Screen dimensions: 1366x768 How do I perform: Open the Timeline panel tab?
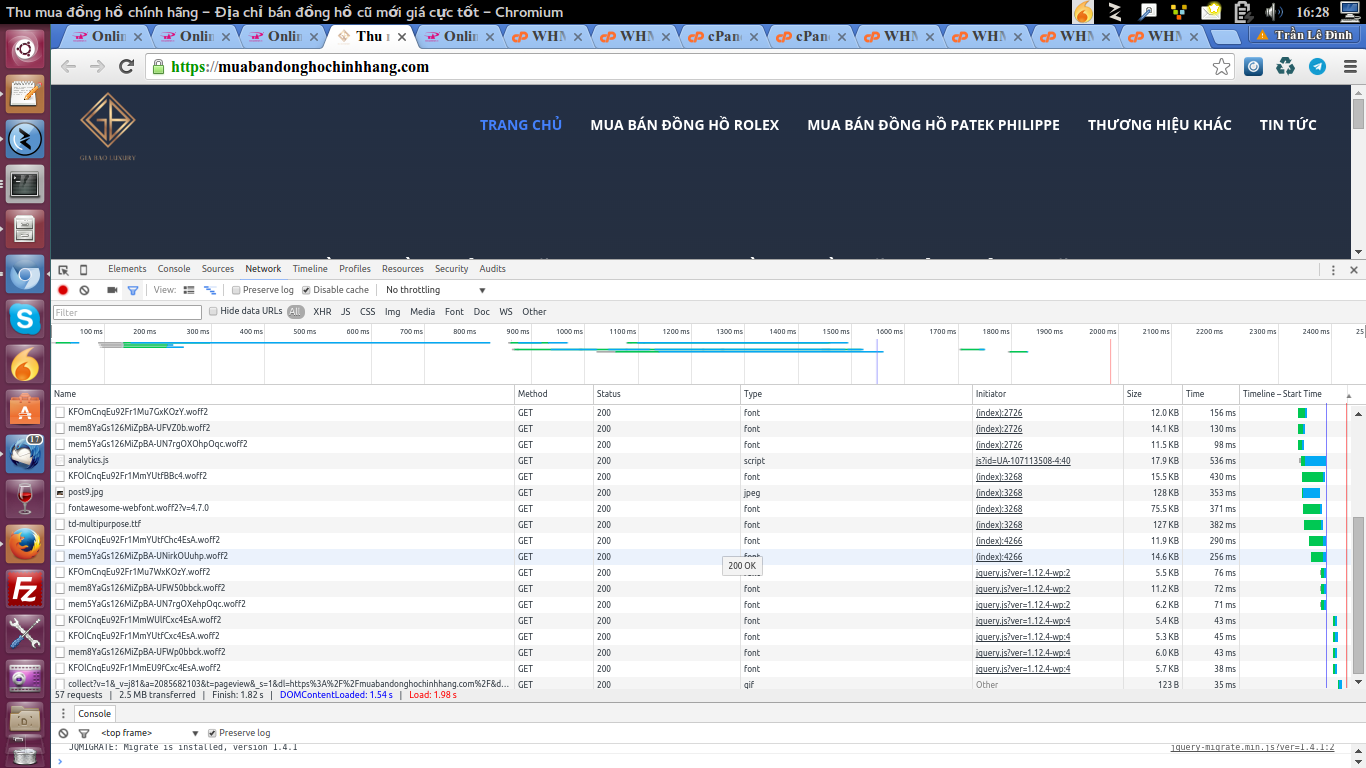click(x=310, y=269)
